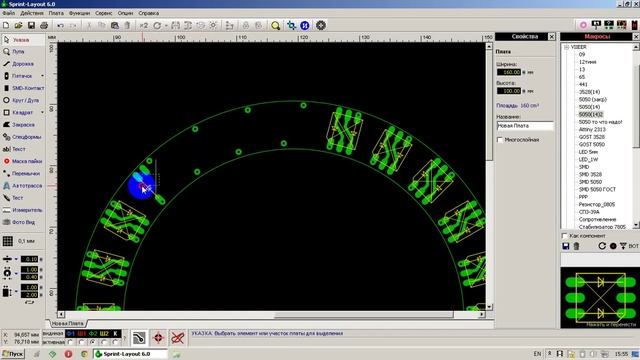
Task: Open the Пятачок tool dropdown arrow
Action: 42,76
